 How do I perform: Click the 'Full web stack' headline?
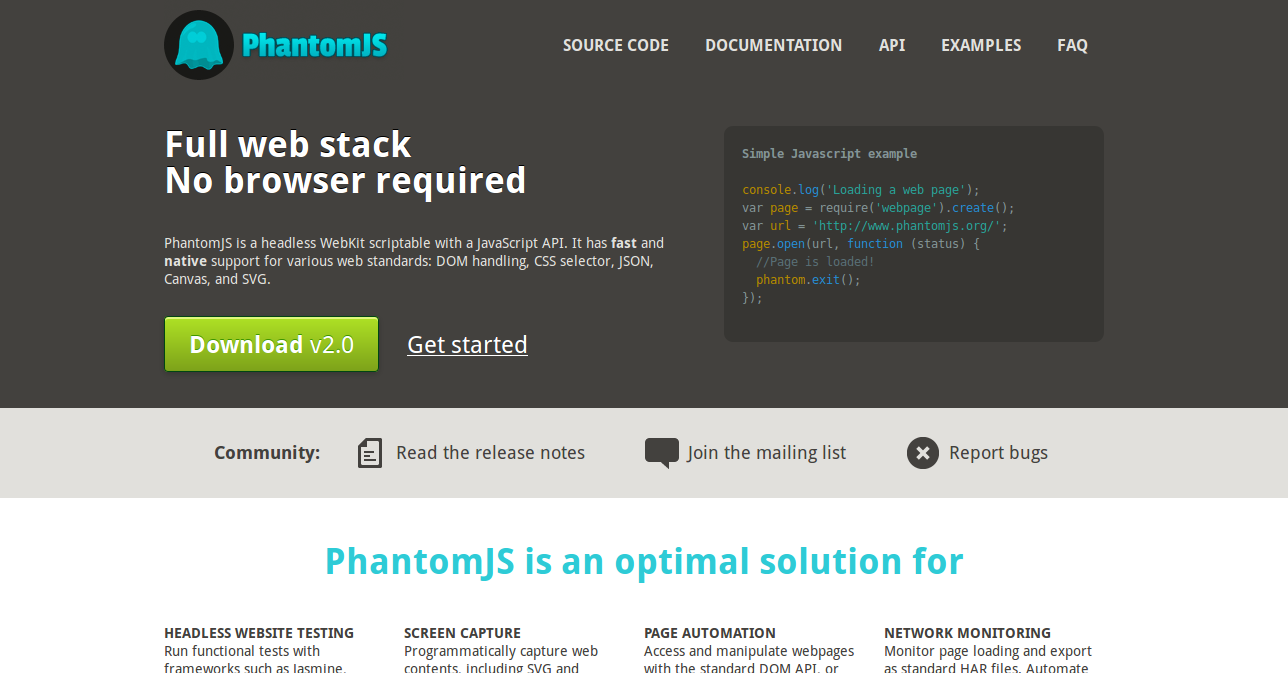point(288,145)
